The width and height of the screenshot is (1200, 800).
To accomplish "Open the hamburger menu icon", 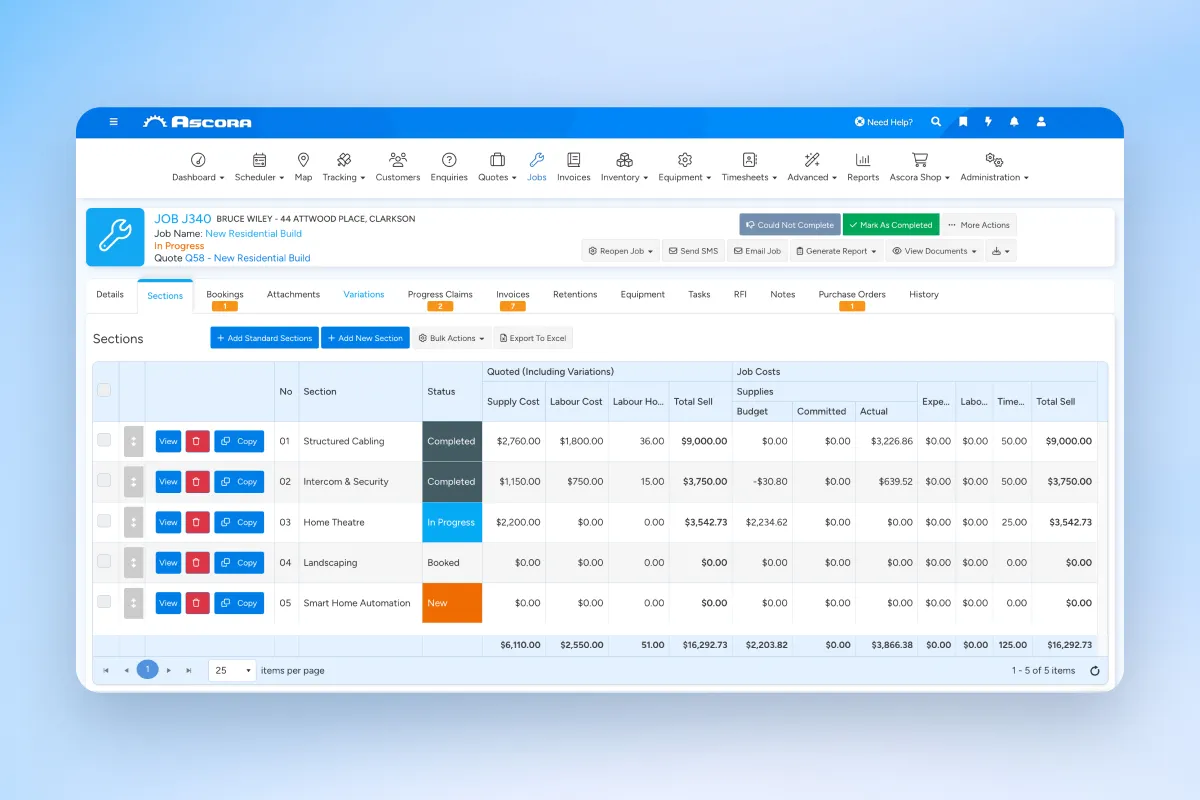I will click(x=114, y=122).
